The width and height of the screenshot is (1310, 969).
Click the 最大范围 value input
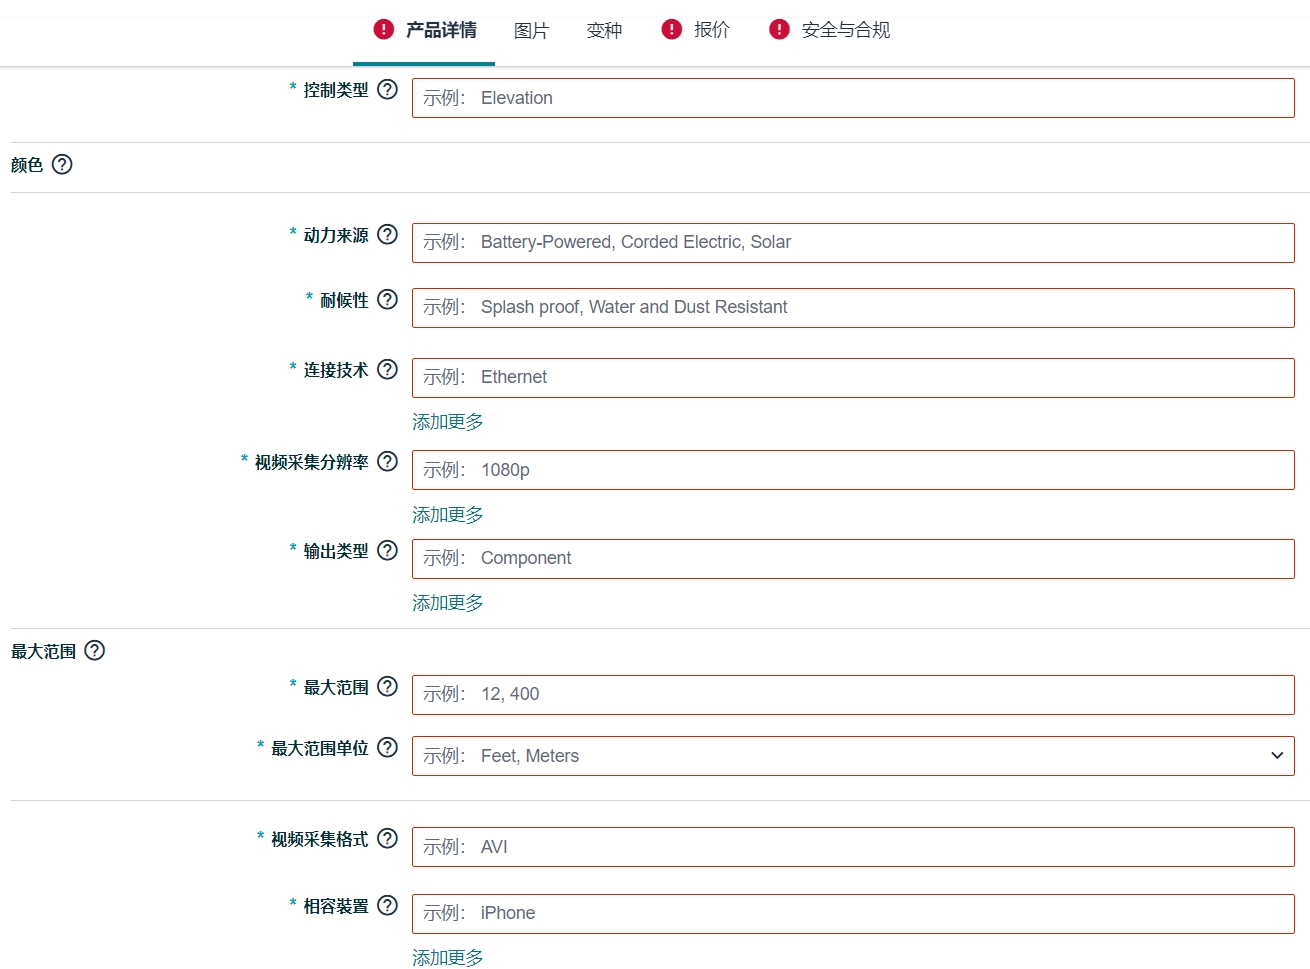coord(852,694)
